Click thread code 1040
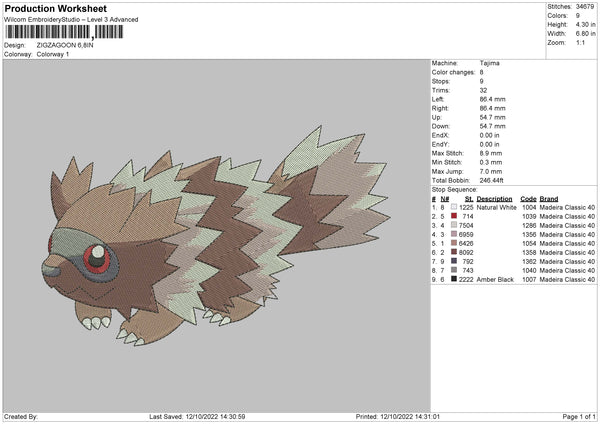The image size is (600, 424). pyautogui.click(x=529, y=270)
